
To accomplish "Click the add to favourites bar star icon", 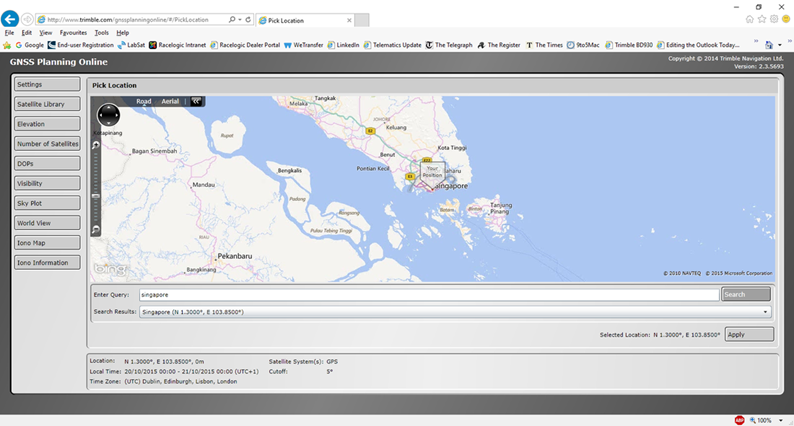I will click(x=7, y=45).
